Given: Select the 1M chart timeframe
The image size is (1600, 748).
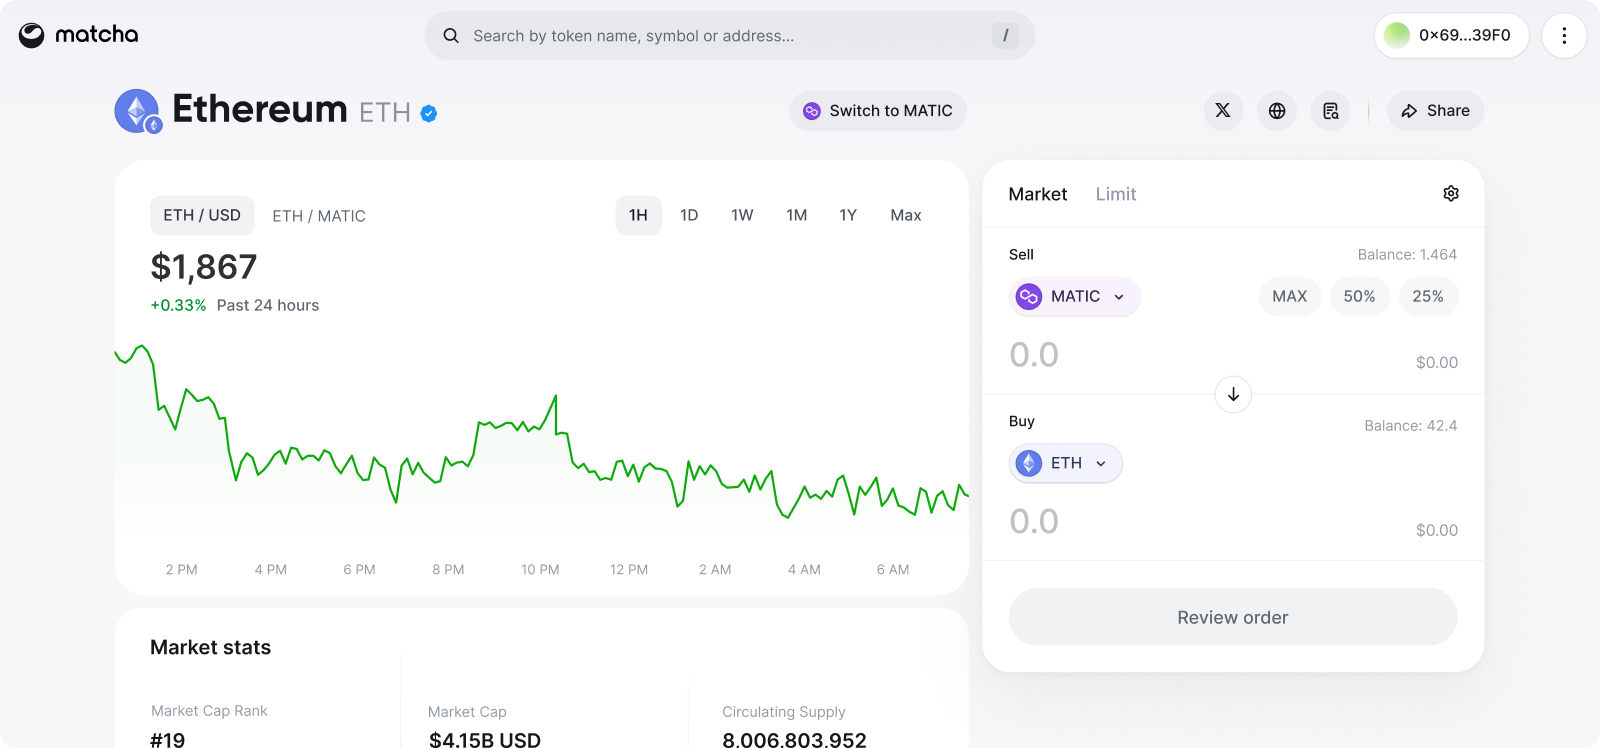Looking at the screenshot, I should [796, 215].
